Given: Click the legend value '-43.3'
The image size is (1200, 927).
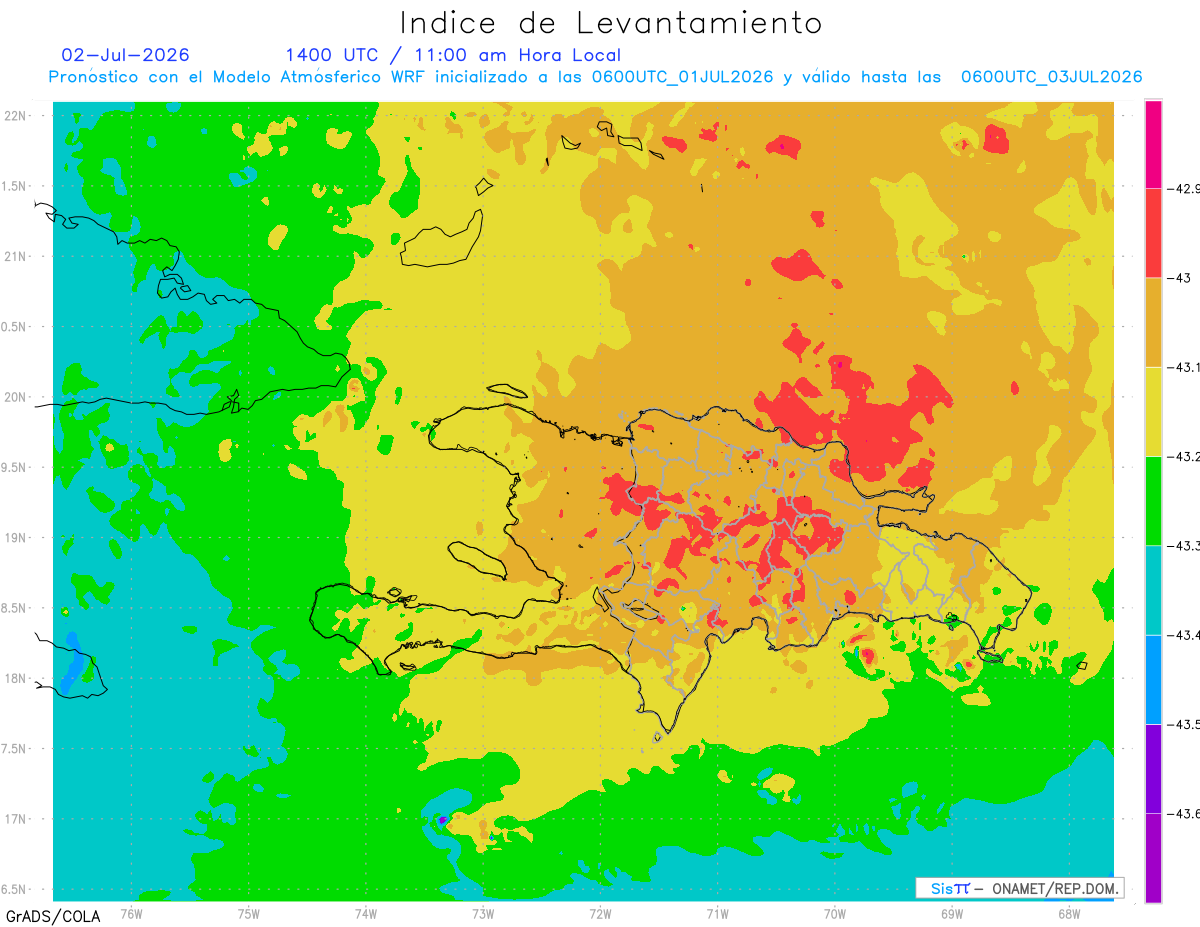Looking at the screenshot, I should (1184, 545).
